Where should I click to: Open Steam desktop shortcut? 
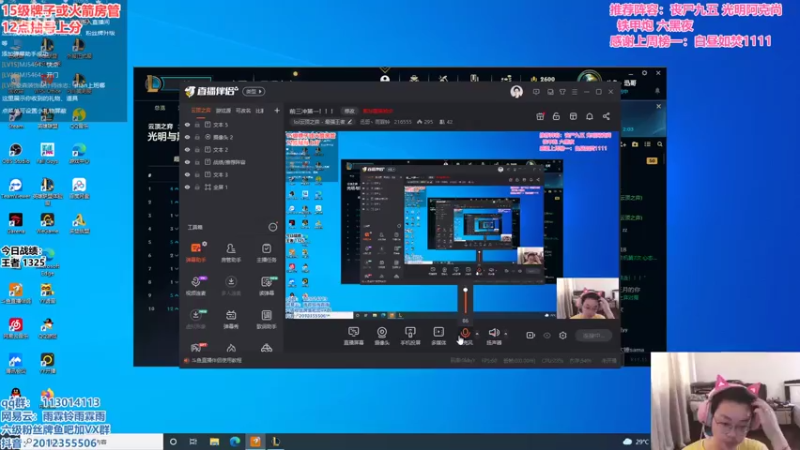click(x=16, y=118)
